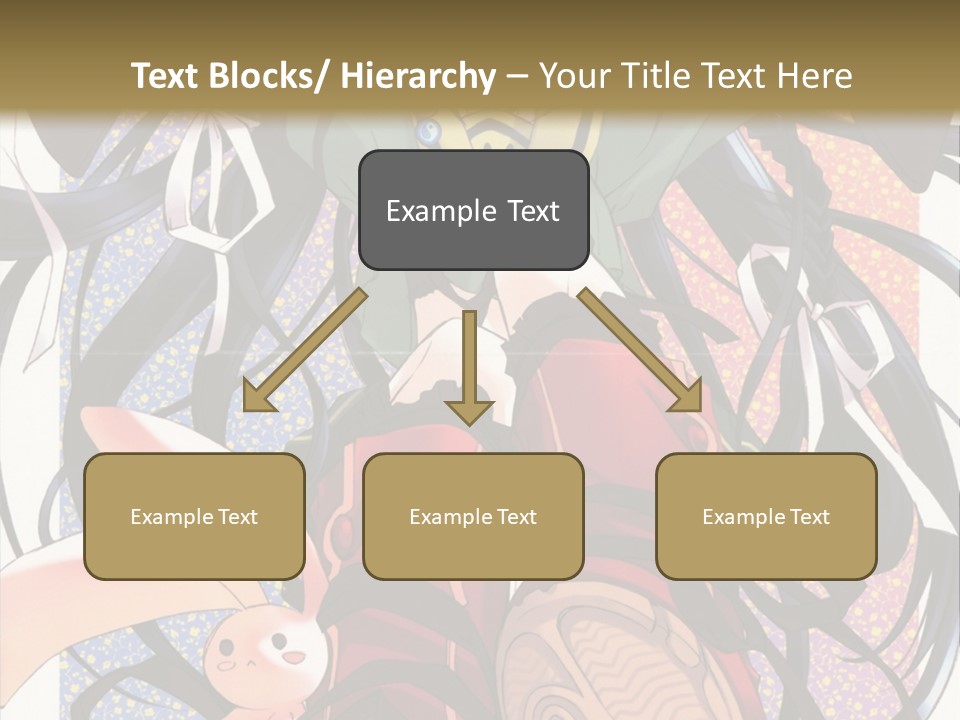The image size is (960, 720).
Task: Click the bold 'Text Blocks/ Hierarchy' title text
Action: (x=313, y=76)
